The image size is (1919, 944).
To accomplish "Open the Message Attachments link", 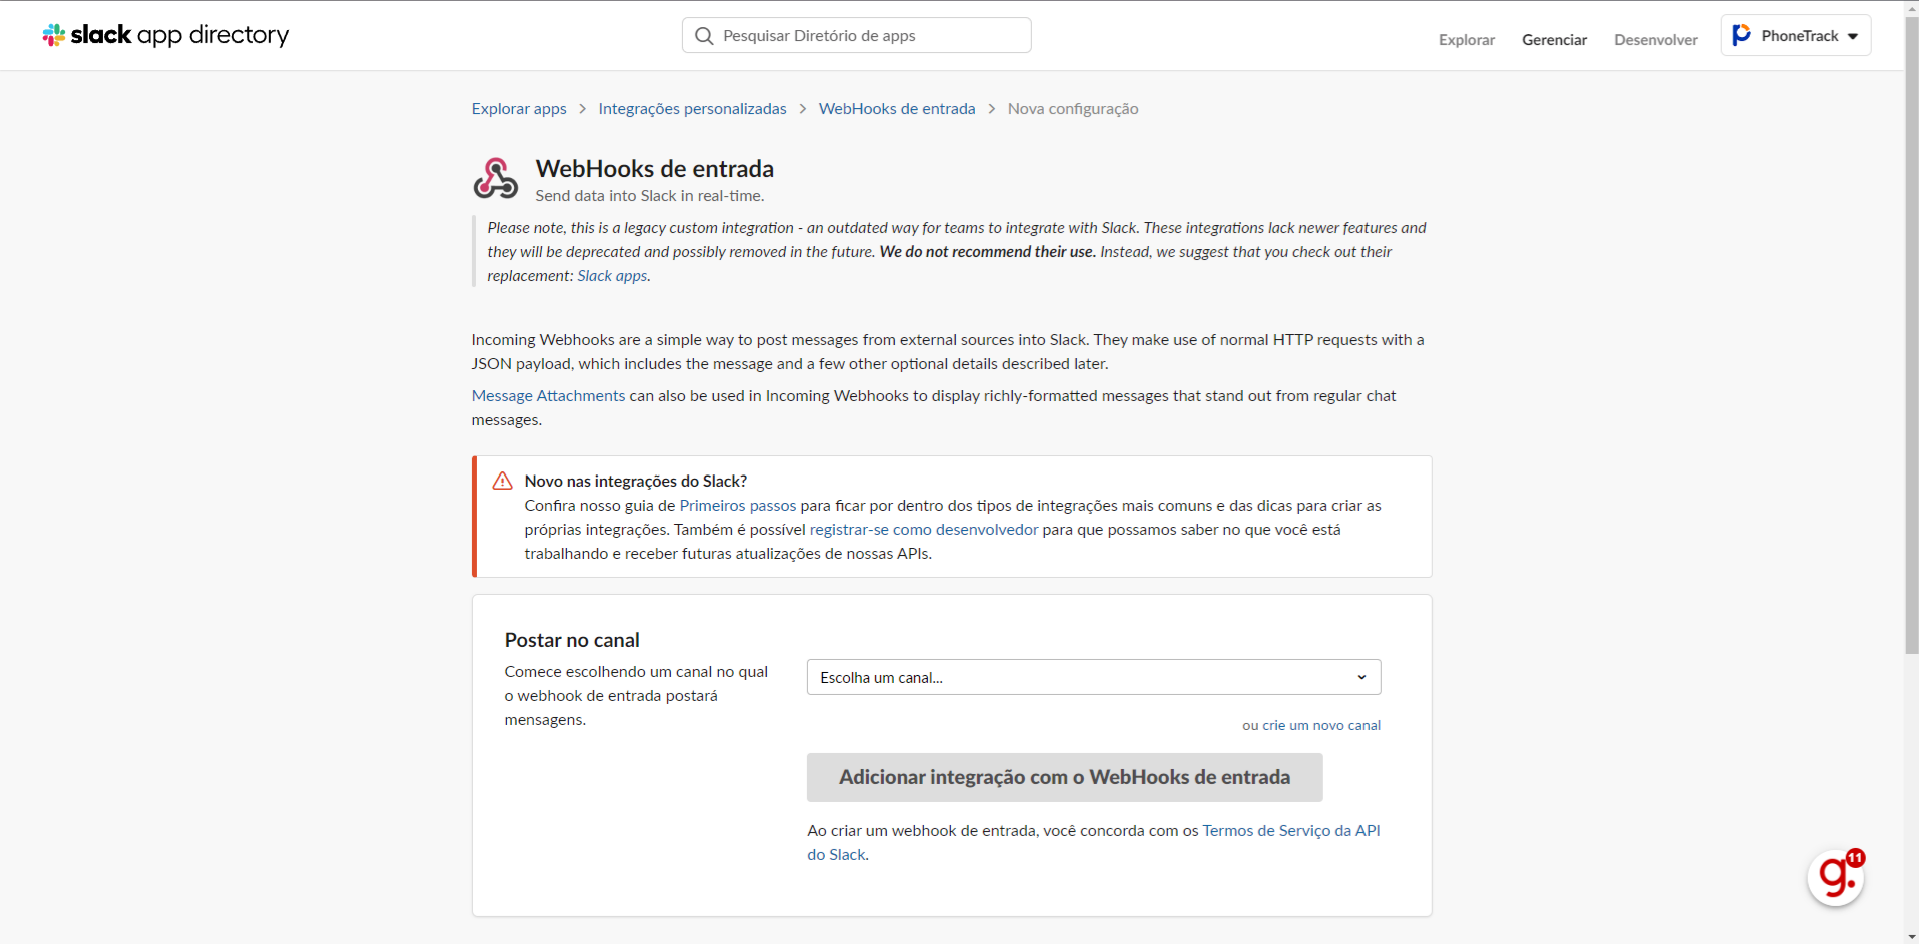I will (x=548, y=396).
